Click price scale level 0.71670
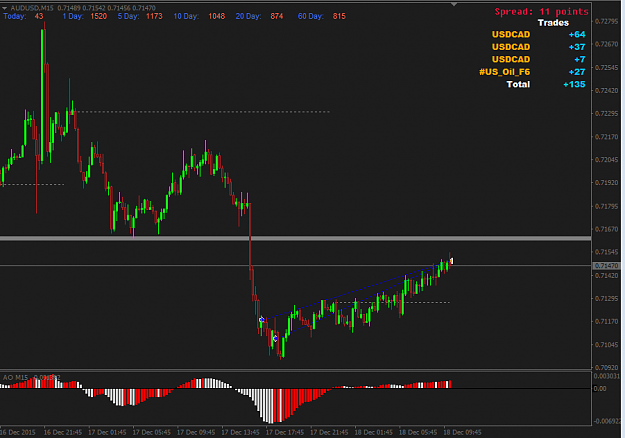Viewport: 625px width, 438px height. pyautogui.click(x=606, y=229)
